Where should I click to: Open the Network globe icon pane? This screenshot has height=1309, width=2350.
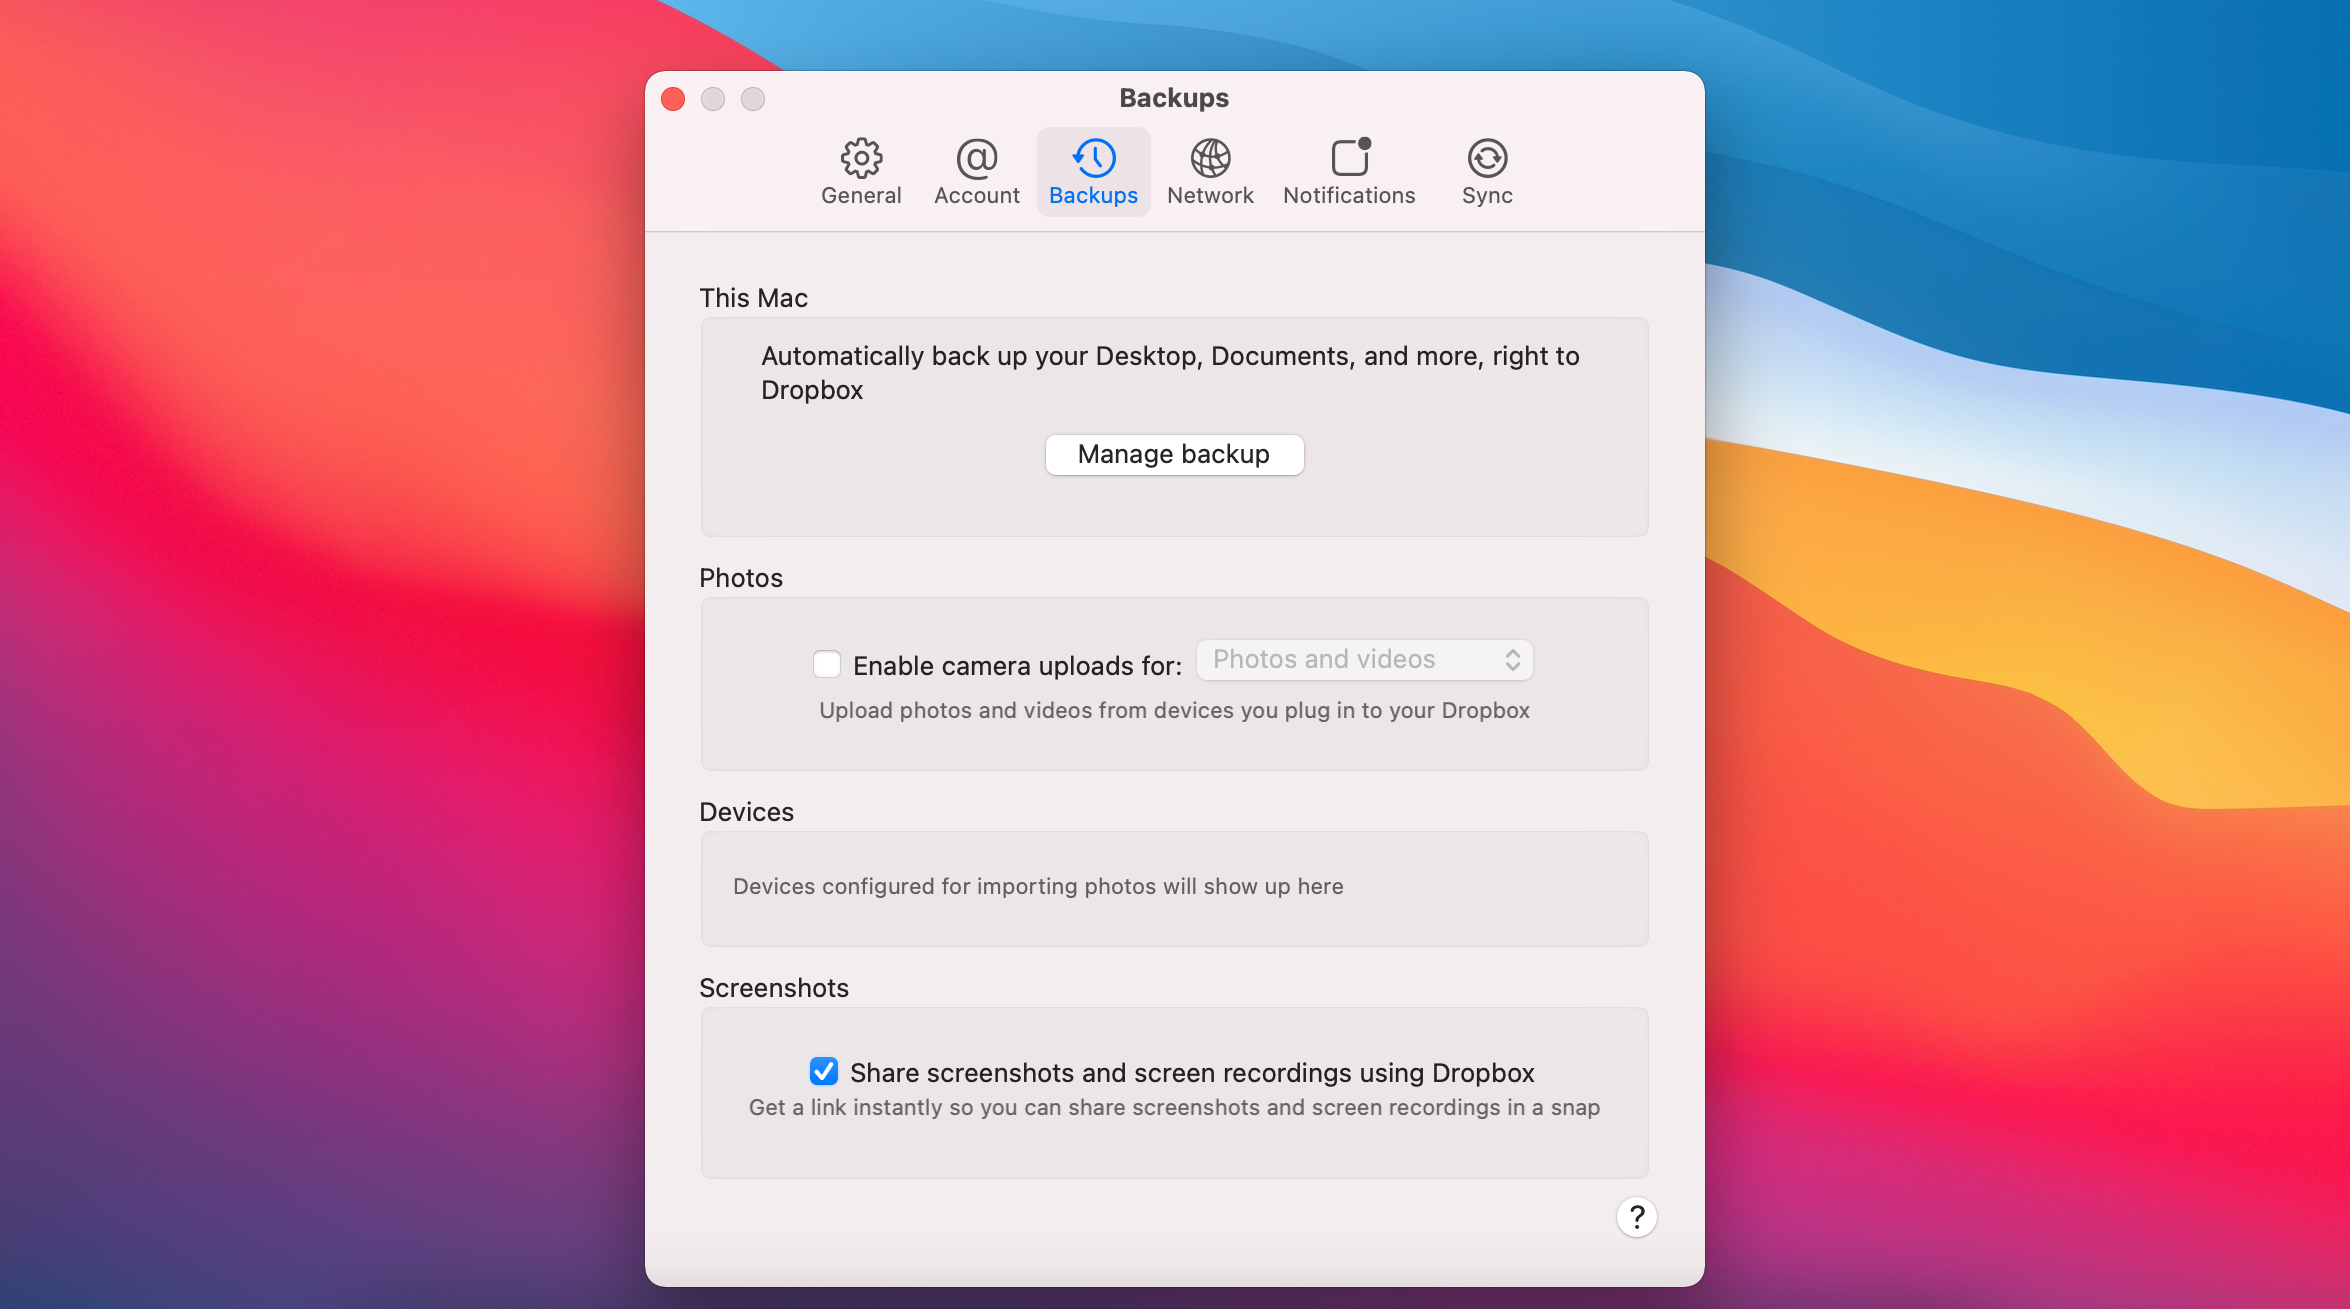(1210, 158)
